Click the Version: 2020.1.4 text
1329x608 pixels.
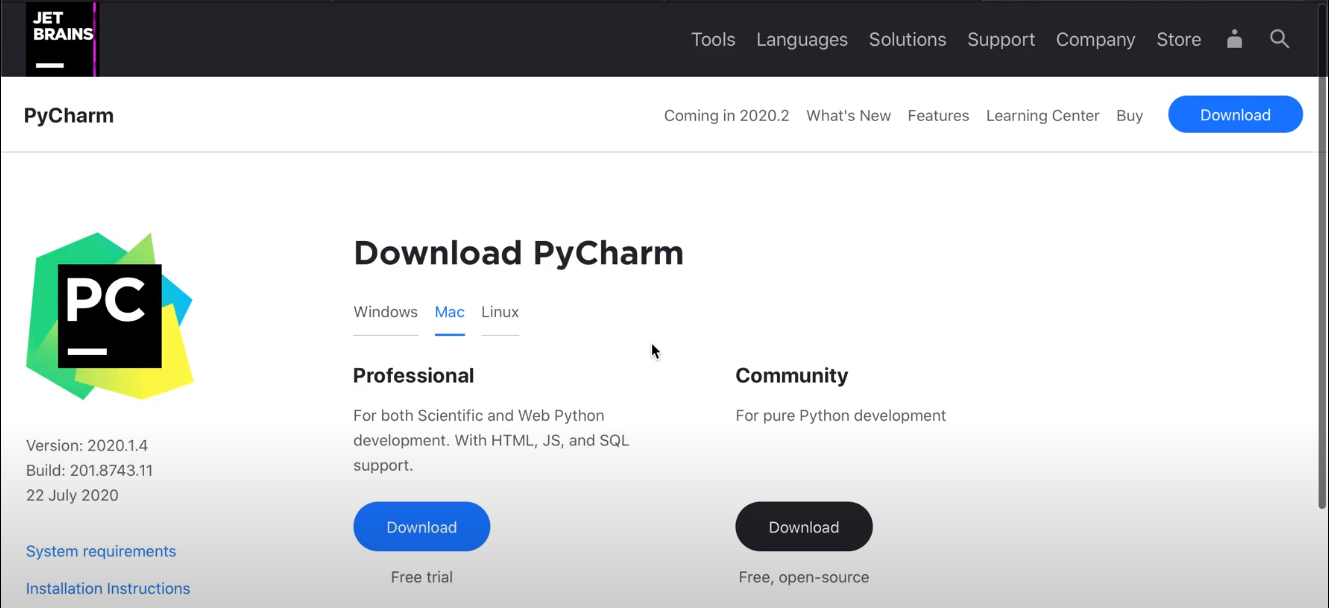(87, 446)
